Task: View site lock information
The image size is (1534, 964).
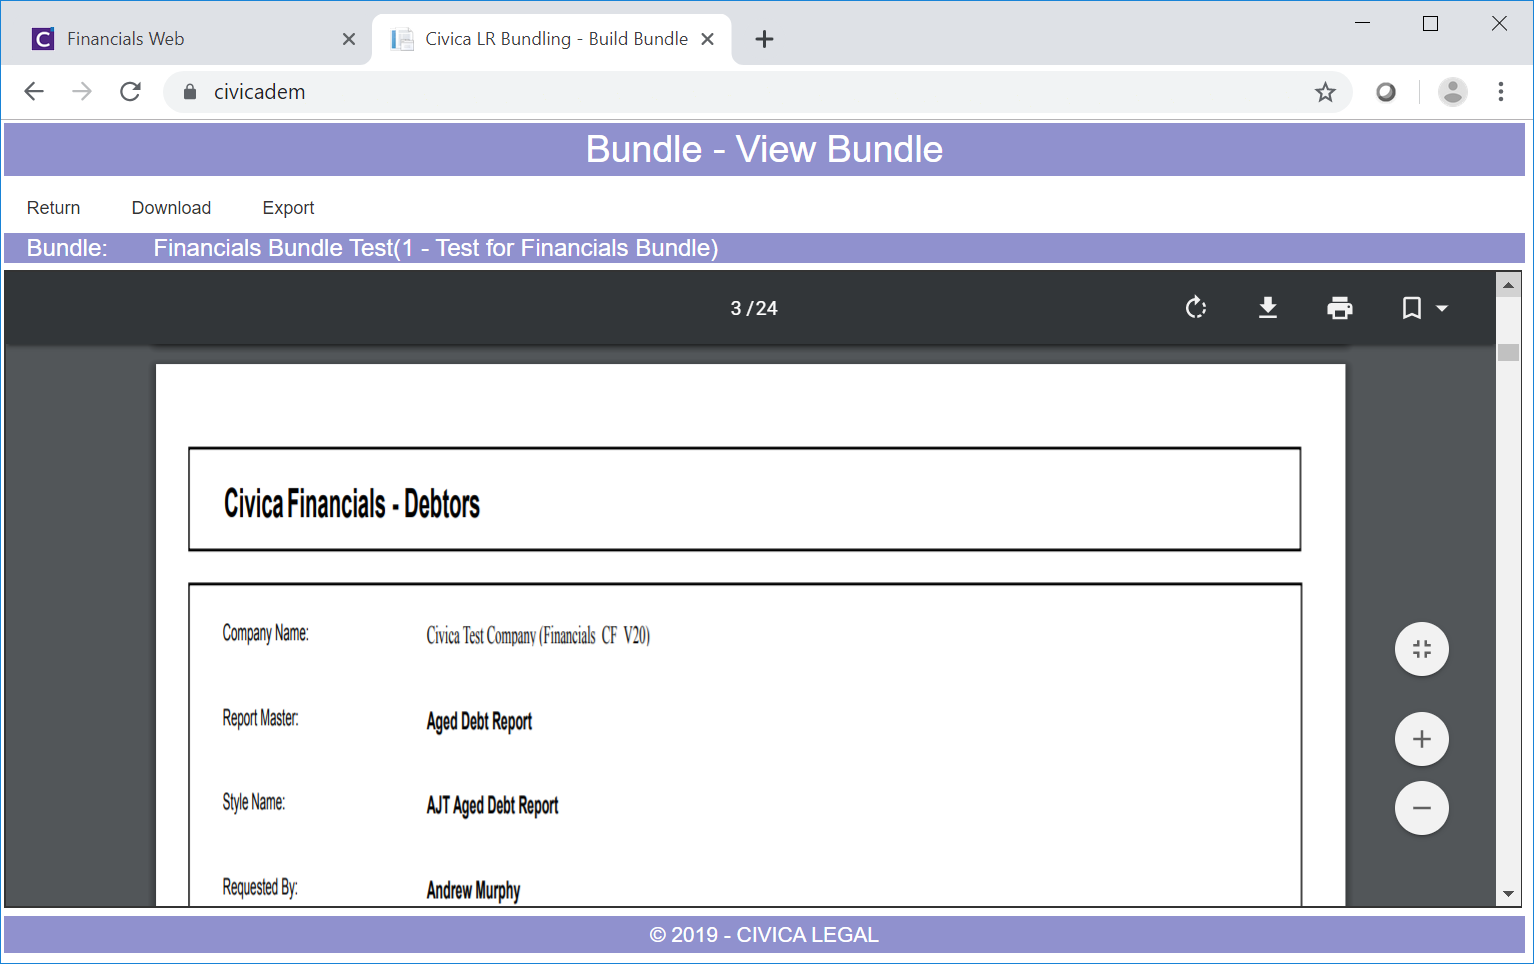Action: coord(190,92)
